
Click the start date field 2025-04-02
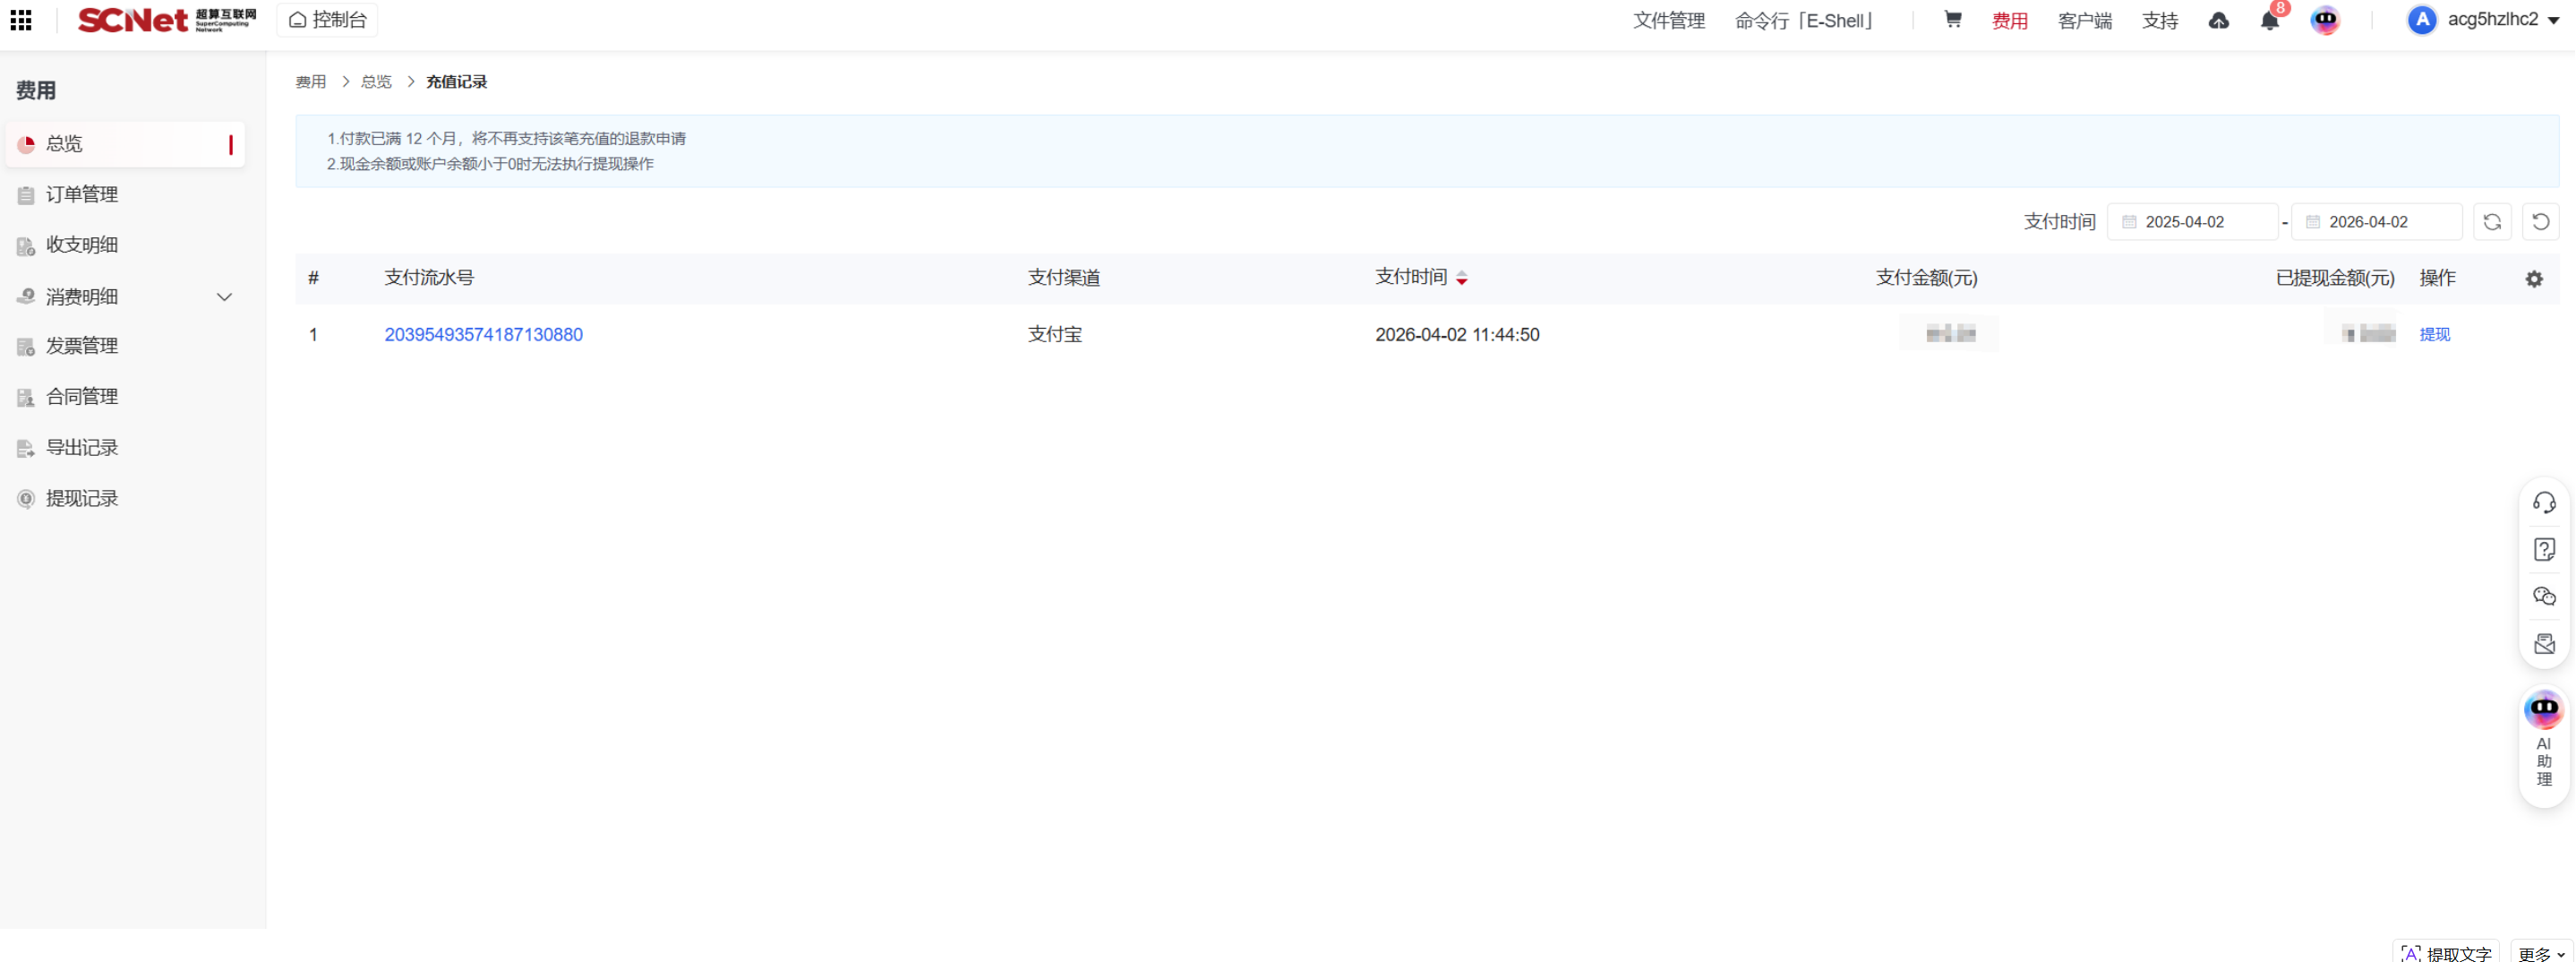click(2192, 222)
